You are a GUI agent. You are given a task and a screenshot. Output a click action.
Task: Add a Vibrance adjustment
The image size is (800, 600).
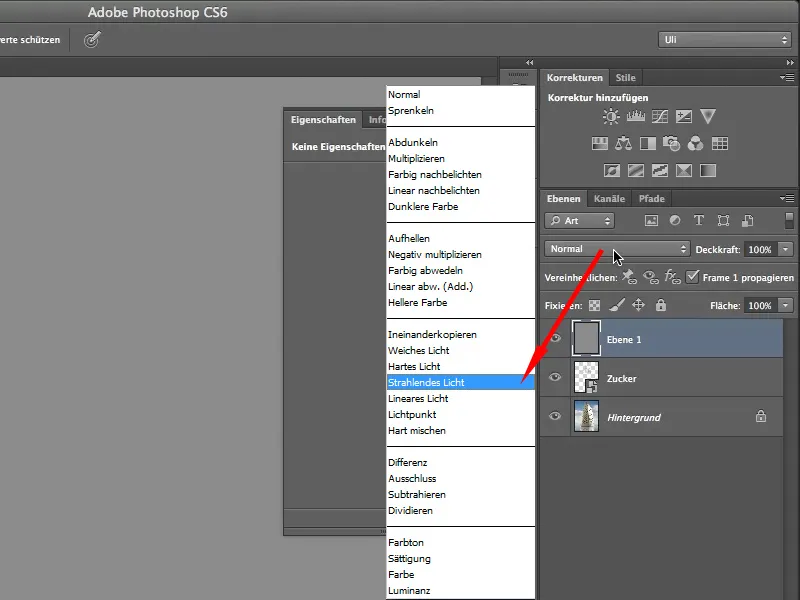(x=708, y=116)
